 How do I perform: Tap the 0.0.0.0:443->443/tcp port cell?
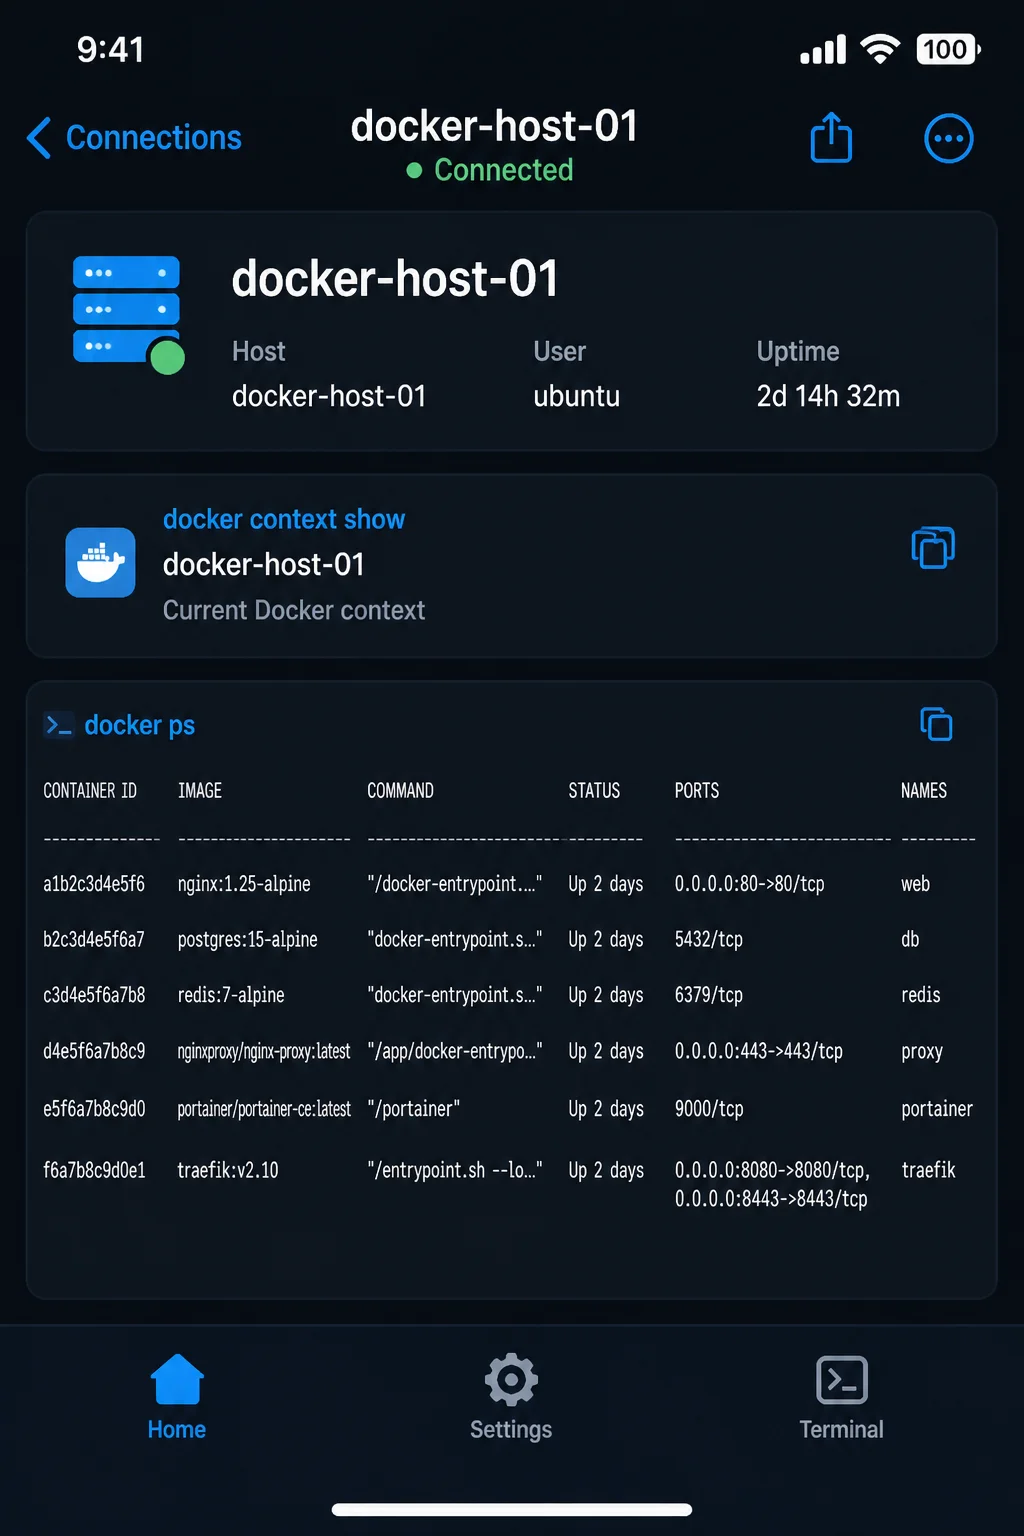[758, 1051]
